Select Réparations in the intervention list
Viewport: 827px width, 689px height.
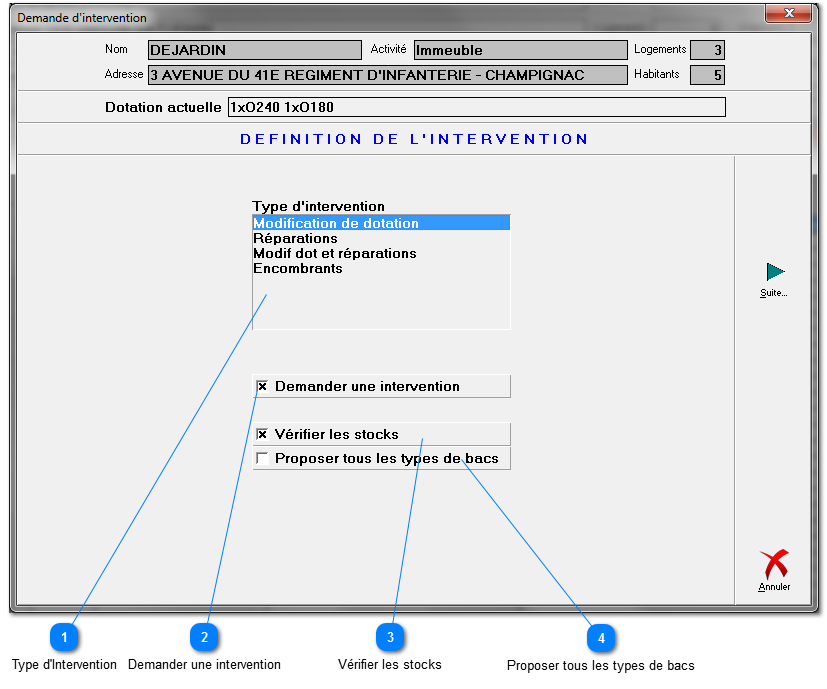point(294,238)
